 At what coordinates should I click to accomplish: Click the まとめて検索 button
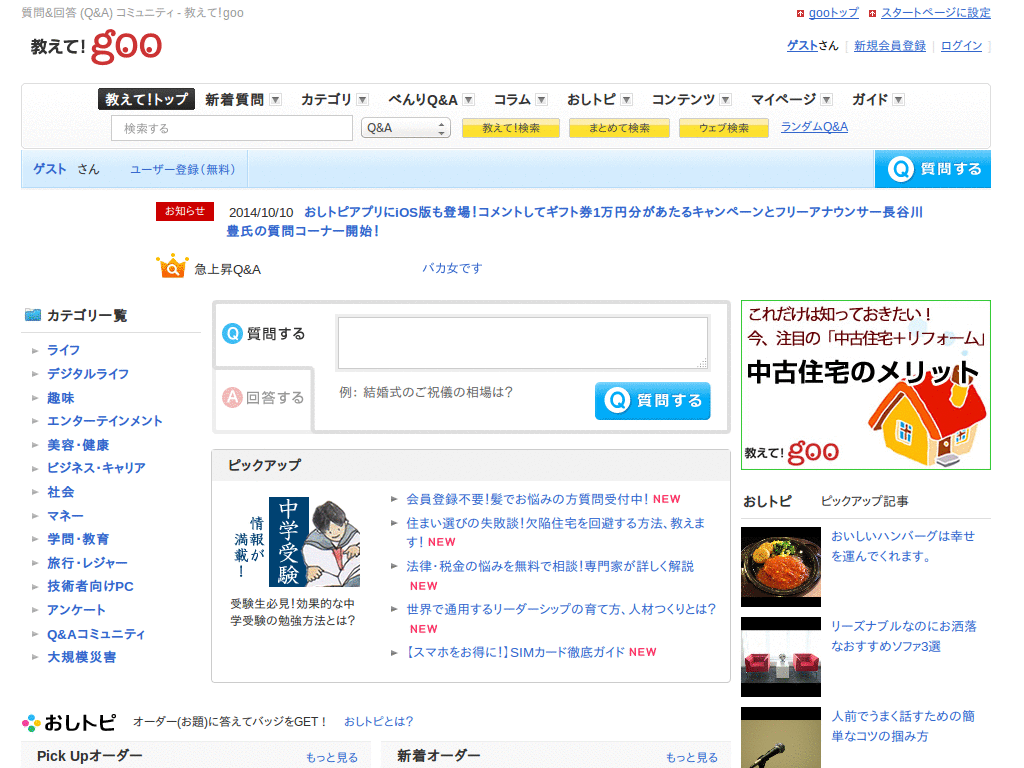tap(619, 128)
